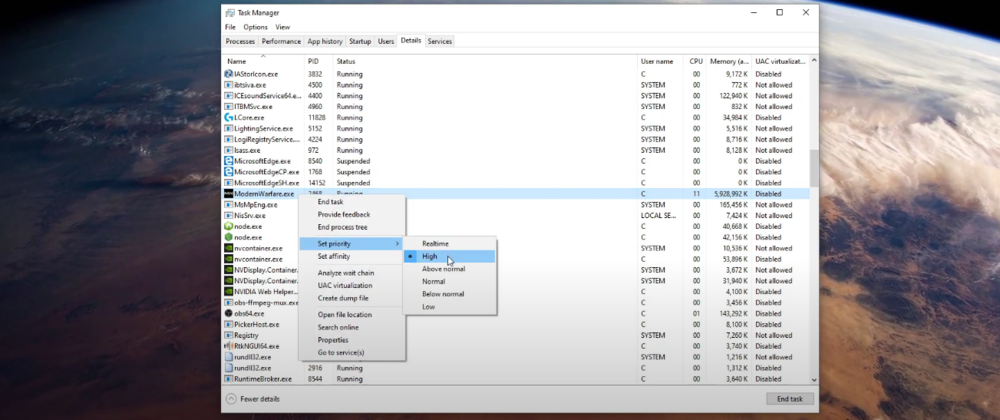
Task: Click the first node.exe green icon
Action: point(229,226)
